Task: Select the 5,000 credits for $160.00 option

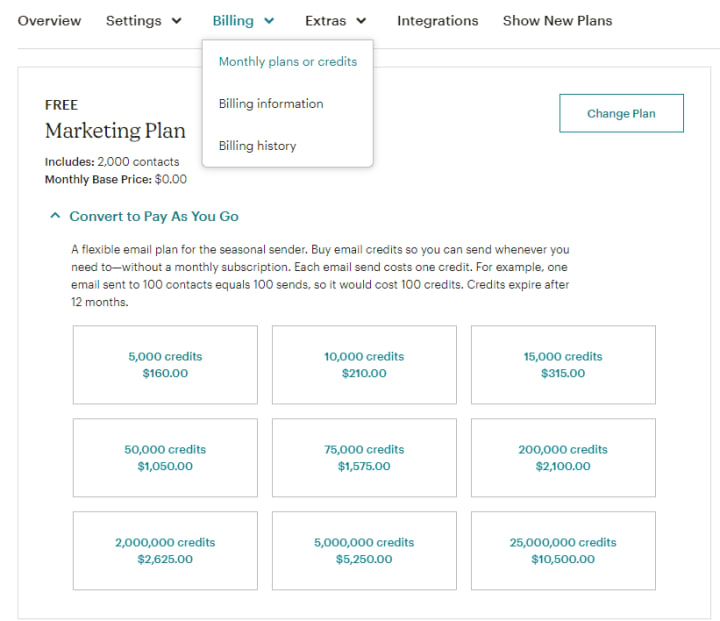Action: (165, 365)
